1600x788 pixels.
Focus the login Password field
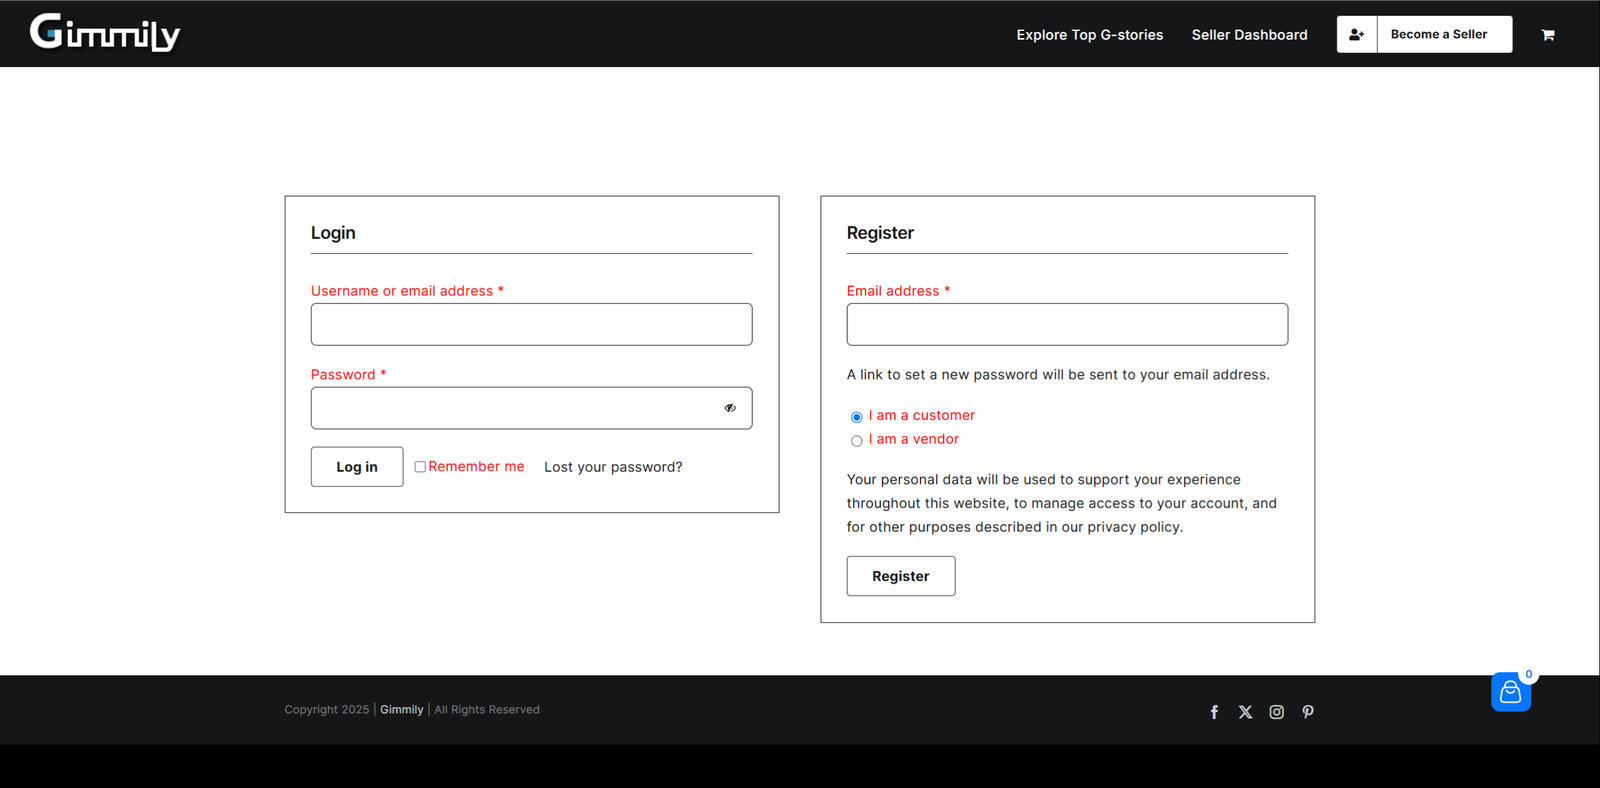point(532,408)
